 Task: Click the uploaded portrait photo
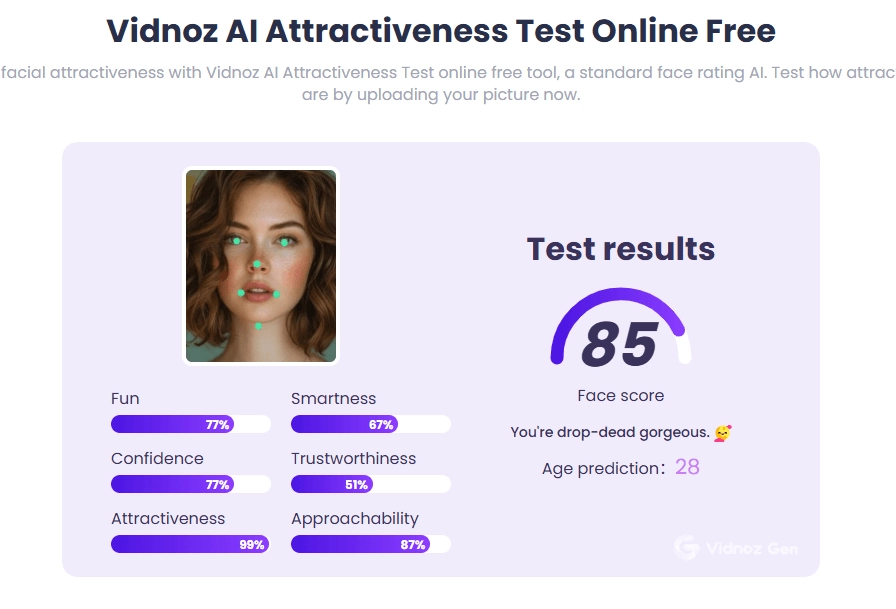[x=259, y=264]
